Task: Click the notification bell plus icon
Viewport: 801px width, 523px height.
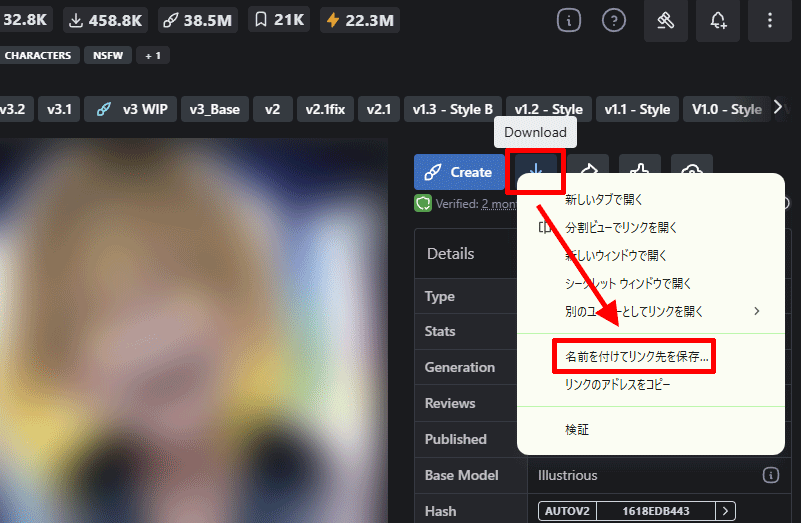Action: [x=718, y=20]
